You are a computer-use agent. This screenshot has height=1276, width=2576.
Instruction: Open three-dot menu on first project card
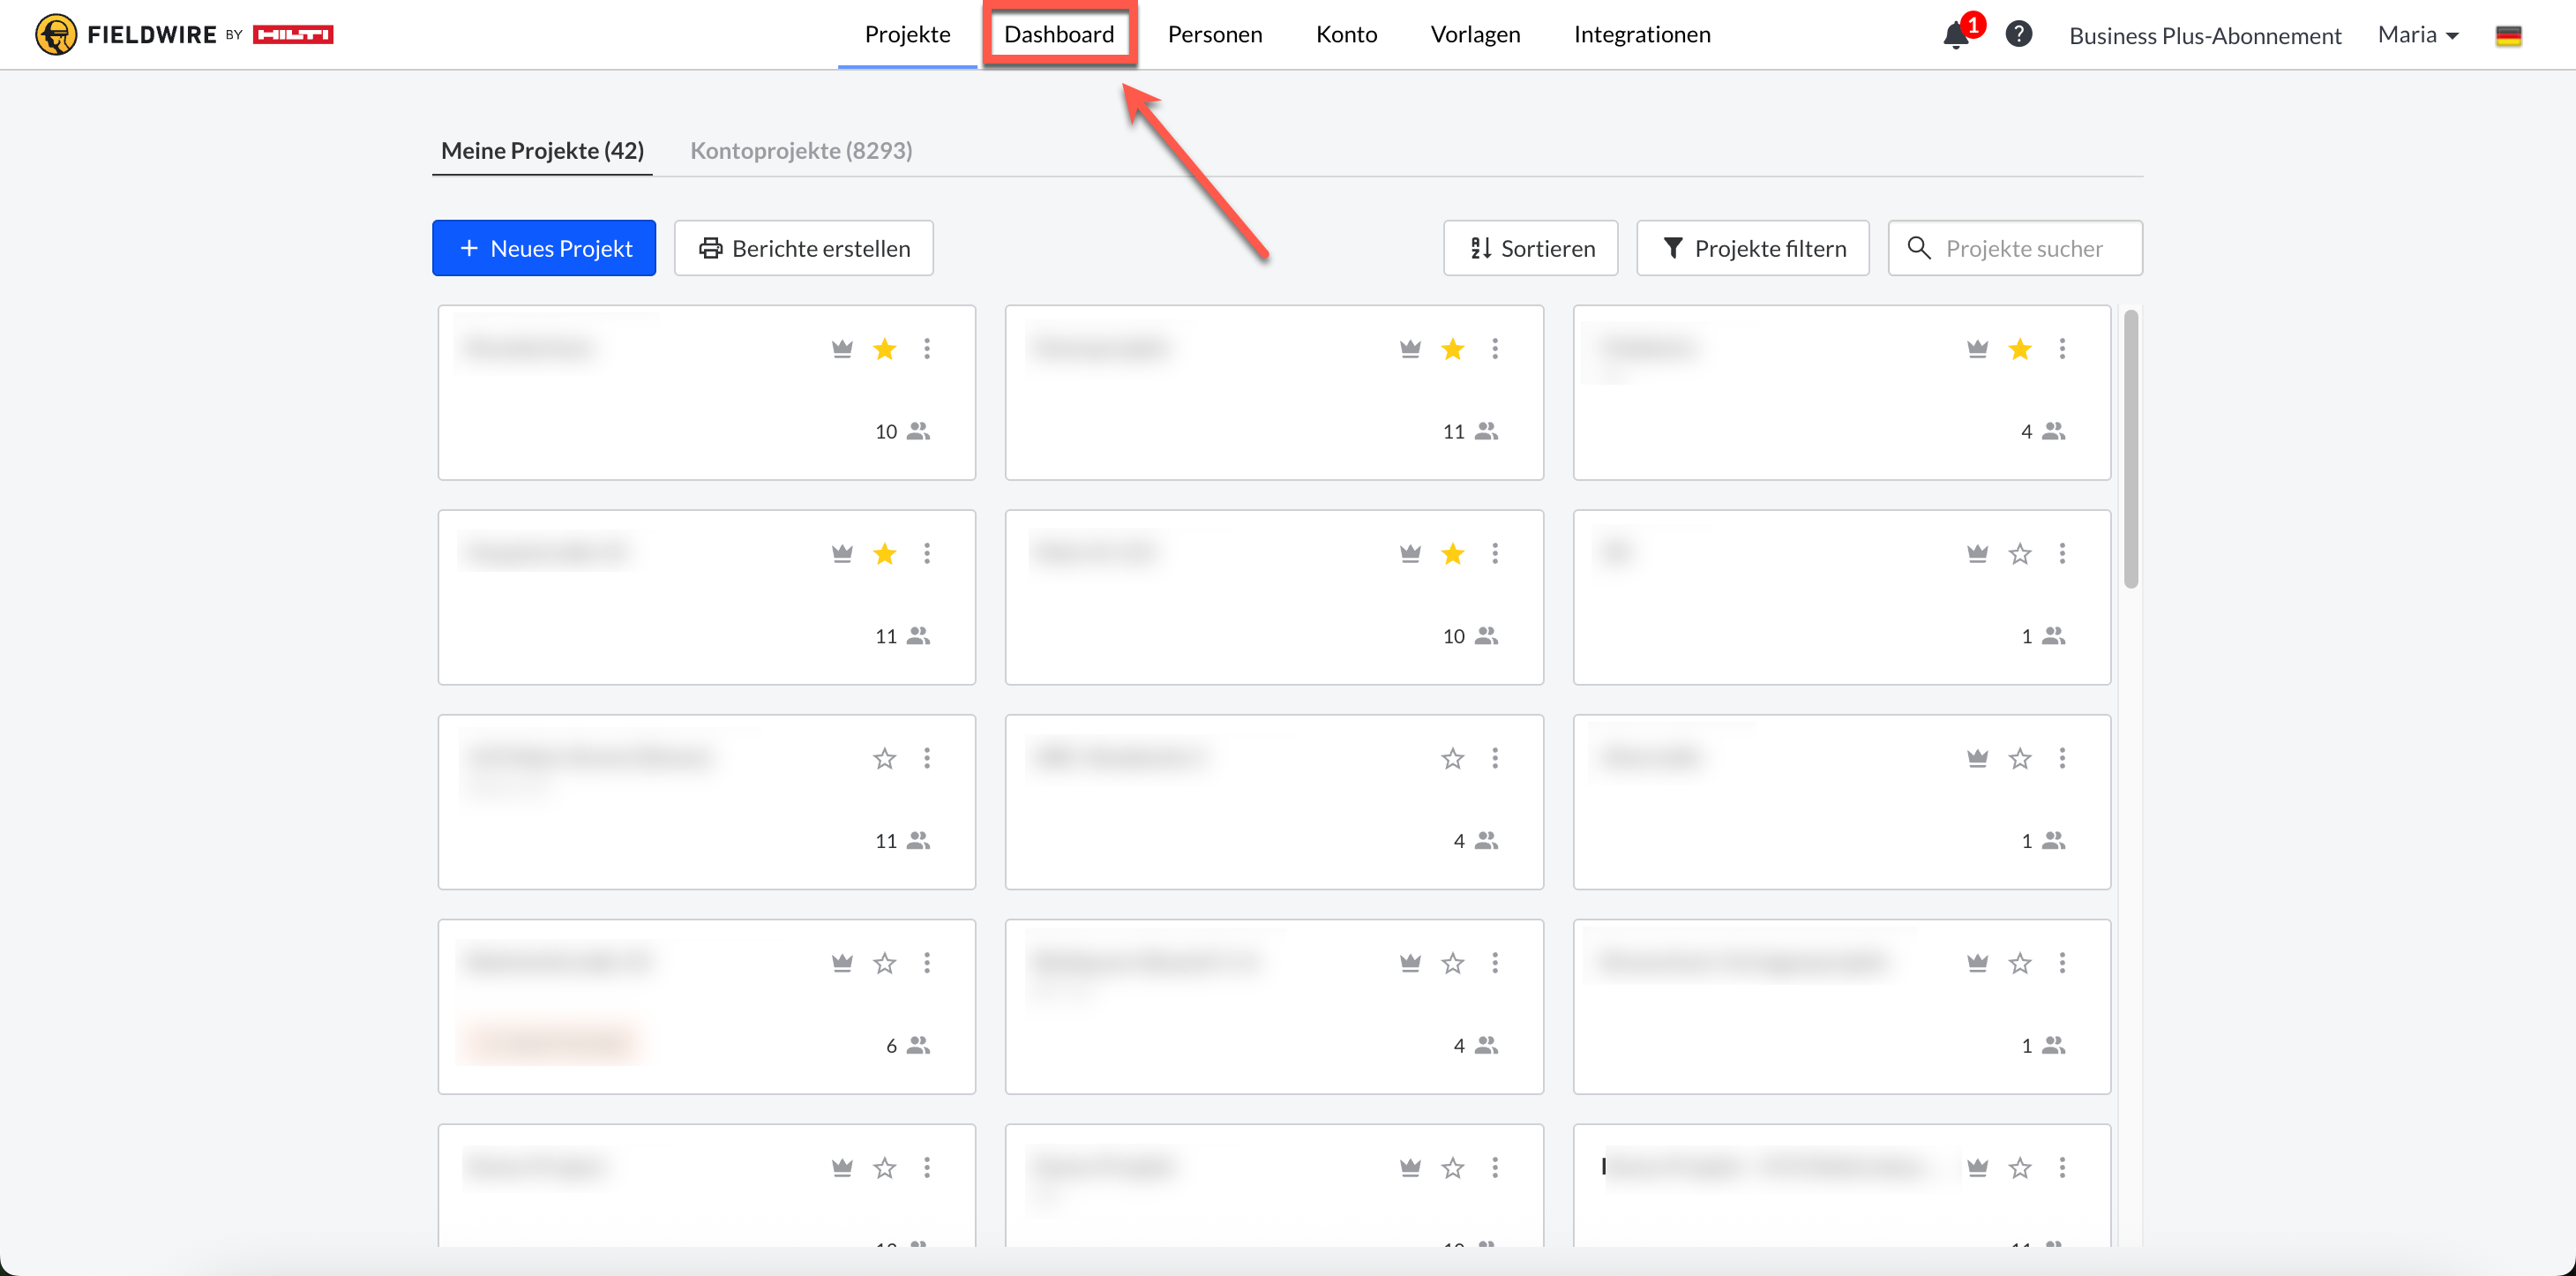pyautogui.click(x=927, y=348)
